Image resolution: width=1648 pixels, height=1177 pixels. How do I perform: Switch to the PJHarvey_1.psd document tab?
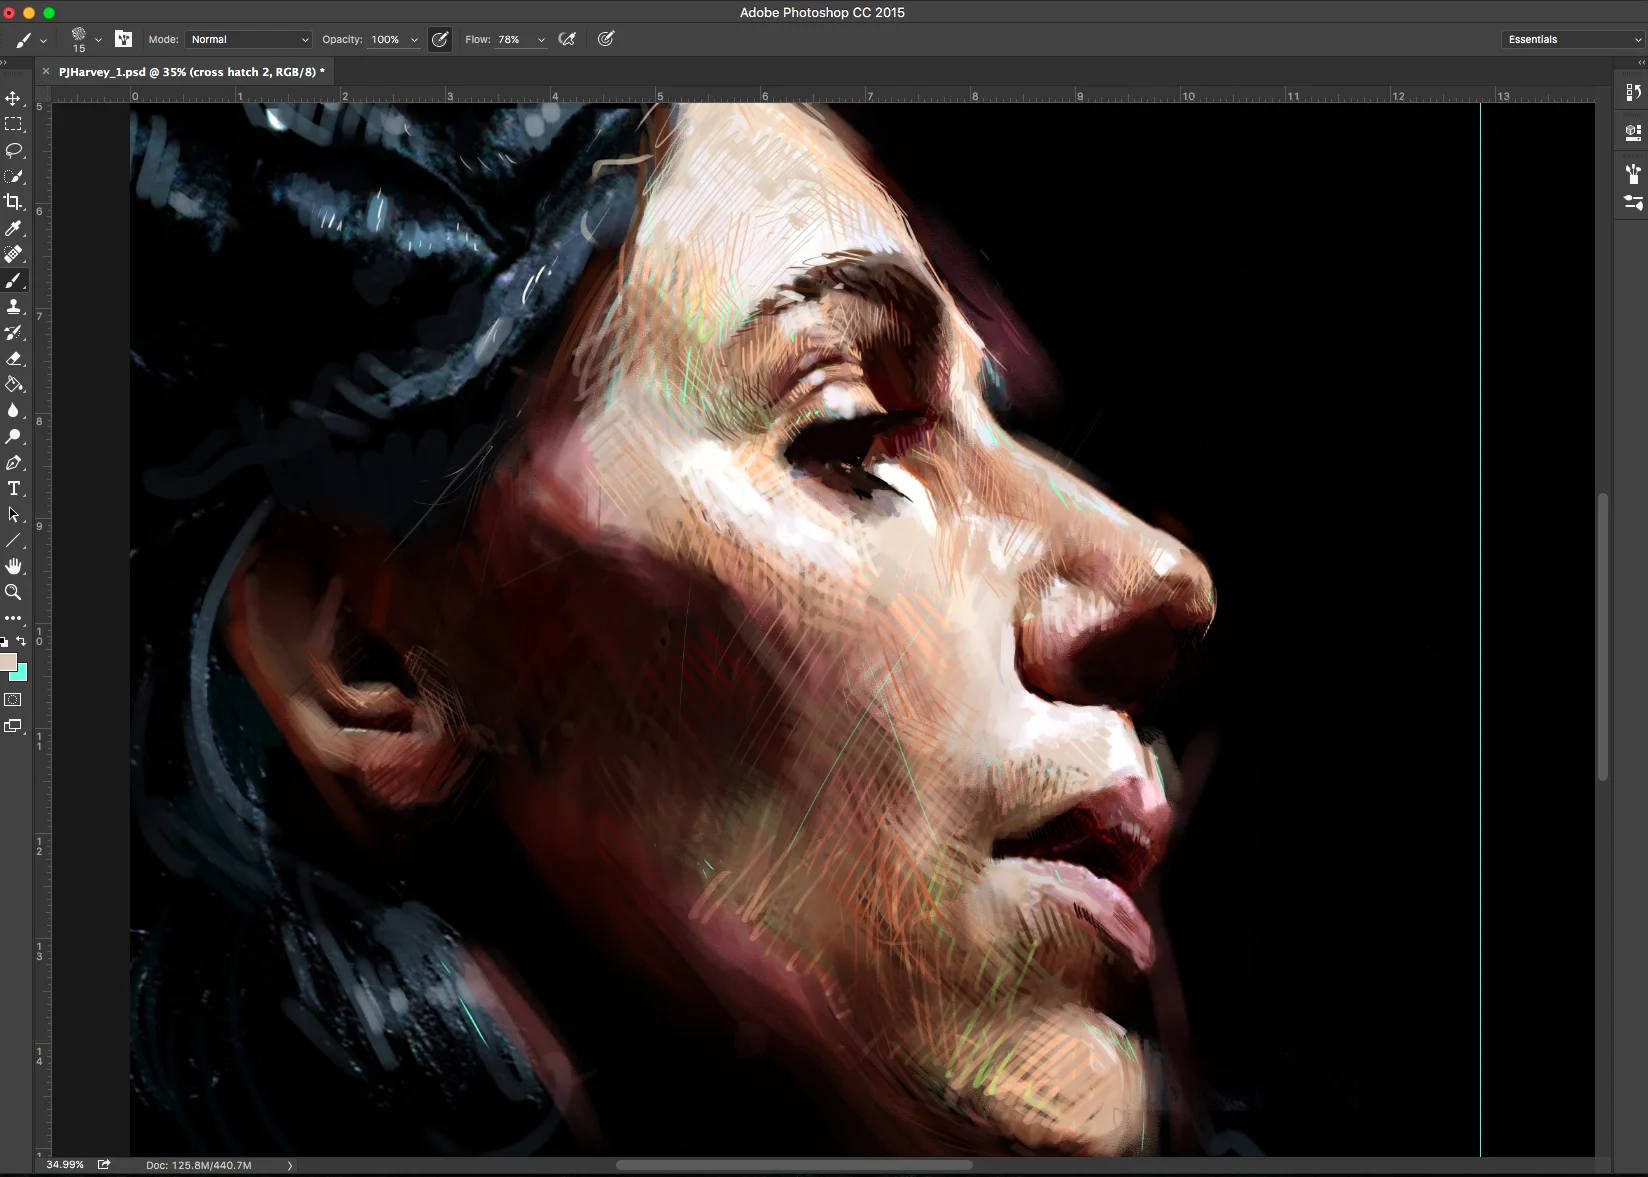(x=192, y=72)
